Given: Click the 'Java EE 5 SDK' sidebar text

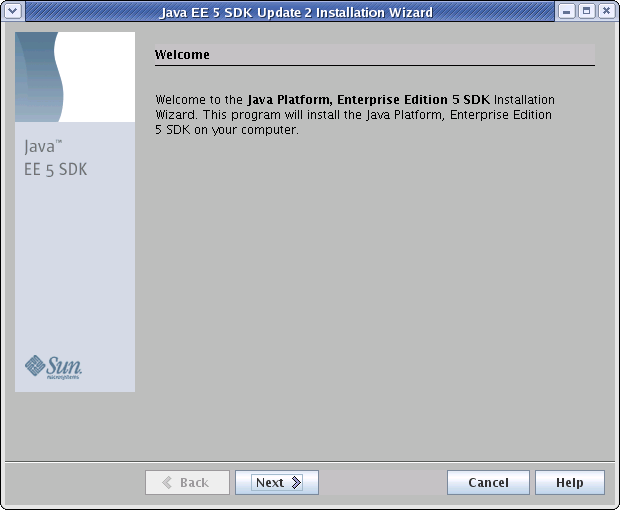Looking at the screenshot, I should (x=55, y=158).
